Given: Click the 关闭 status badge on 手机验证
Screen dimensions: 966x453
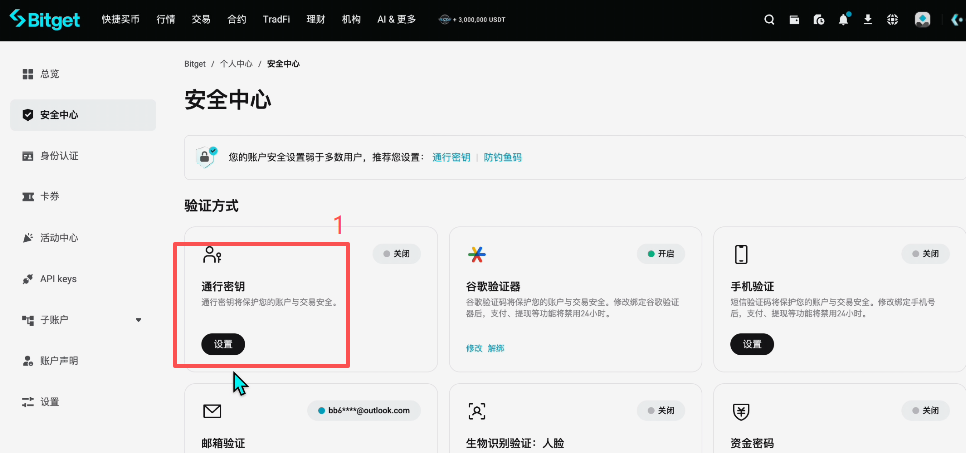Looking at the screenshot, I should tap(926, 253).
